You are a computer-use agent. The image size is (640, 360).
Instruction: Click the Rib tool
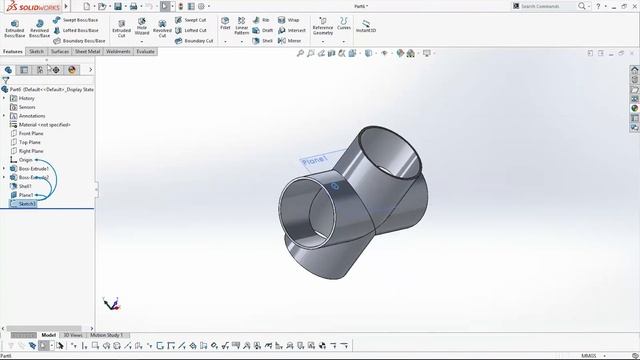click(261, 20)
